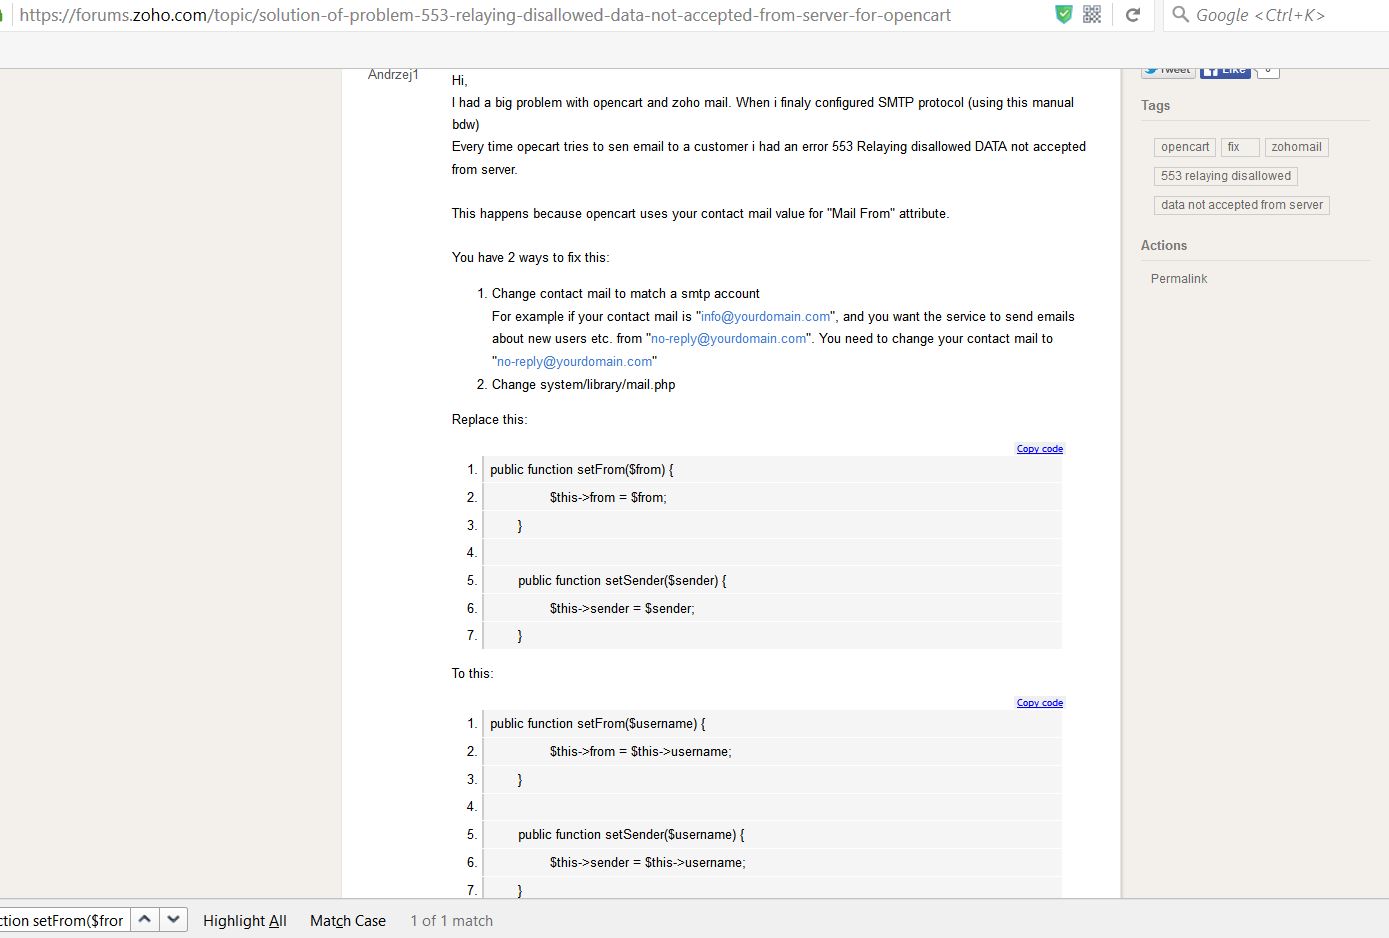Click 'Change contact mail to match a smtp account' text
This screenshot has width=1389, height=938.
pos(626,294)
